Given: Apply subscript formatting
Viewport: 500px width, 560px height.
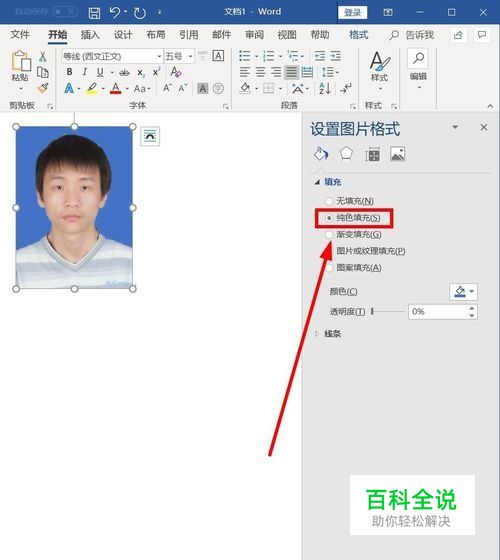Looking at the screenshot, I should [x=141, y=72].
